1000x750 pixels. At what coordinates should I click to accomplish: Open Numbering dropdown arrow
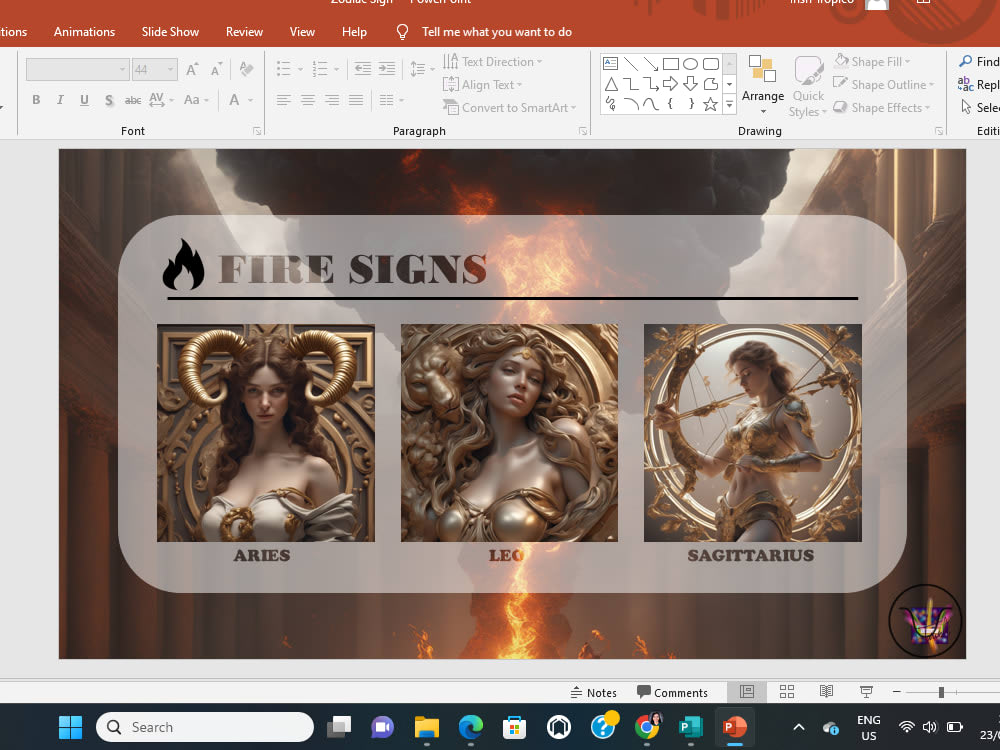click(x=336, y=70)
